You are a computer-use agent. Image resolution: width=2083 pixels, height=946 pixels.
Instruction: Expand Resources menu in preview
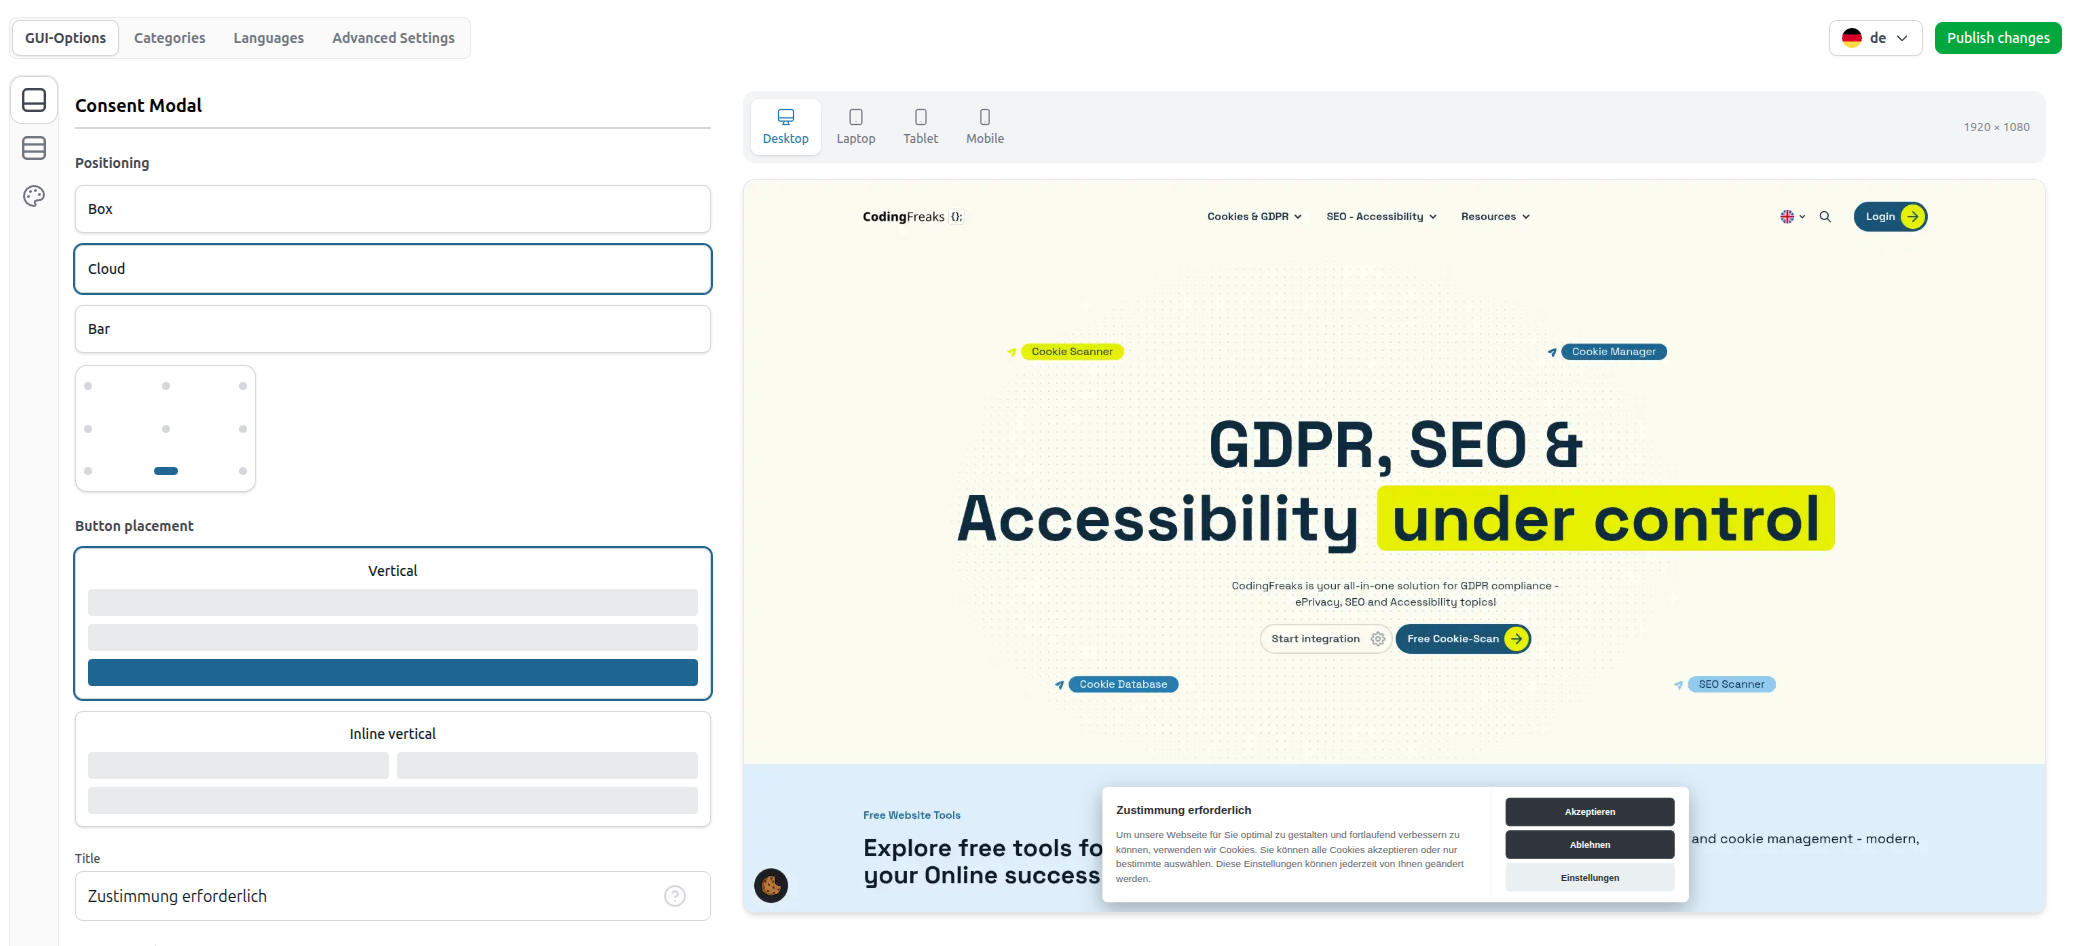pyautogui.click(x=1495, y=217)
